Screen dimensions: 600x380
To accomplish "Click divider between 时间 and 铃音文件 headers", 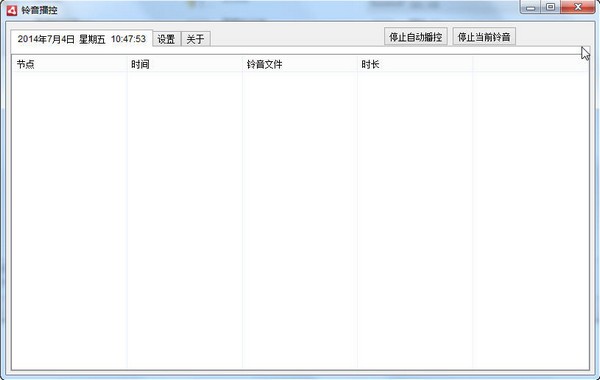I will coord(242,64).
